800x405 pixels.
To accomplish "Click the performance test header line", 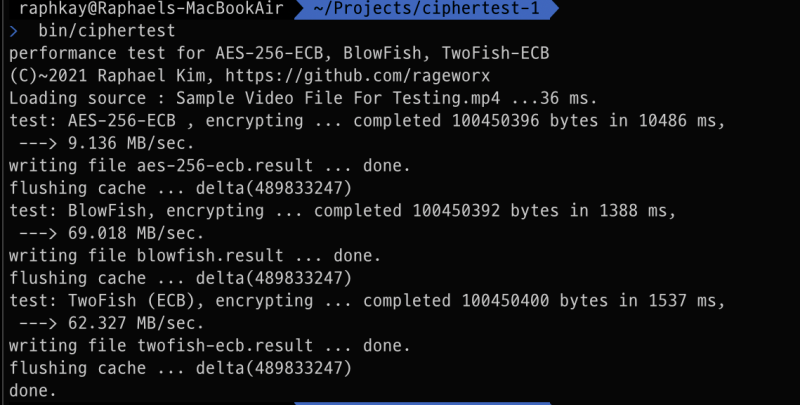I will (x=279, y=53).
